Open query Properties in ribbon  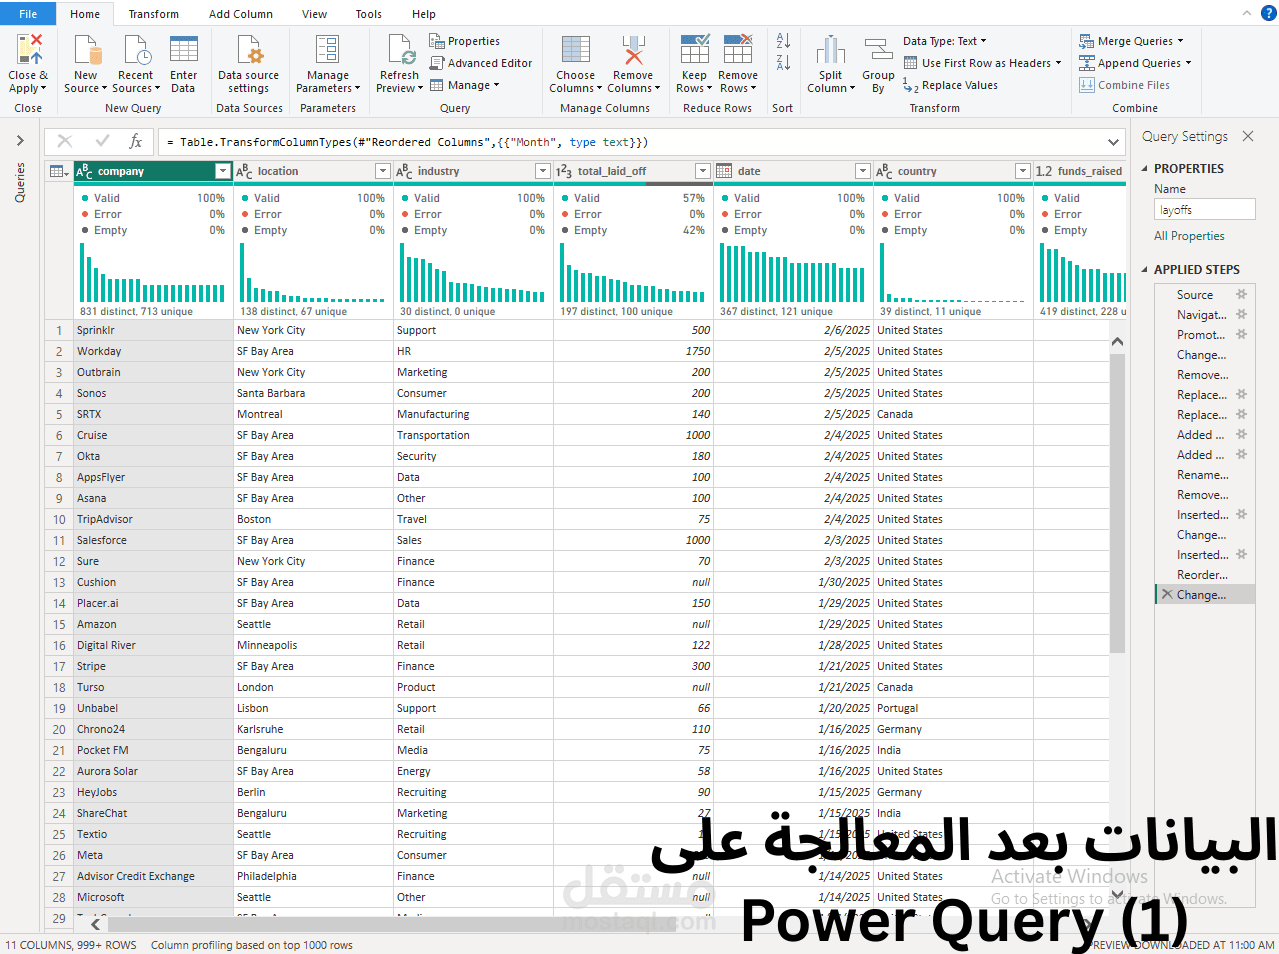465,41
